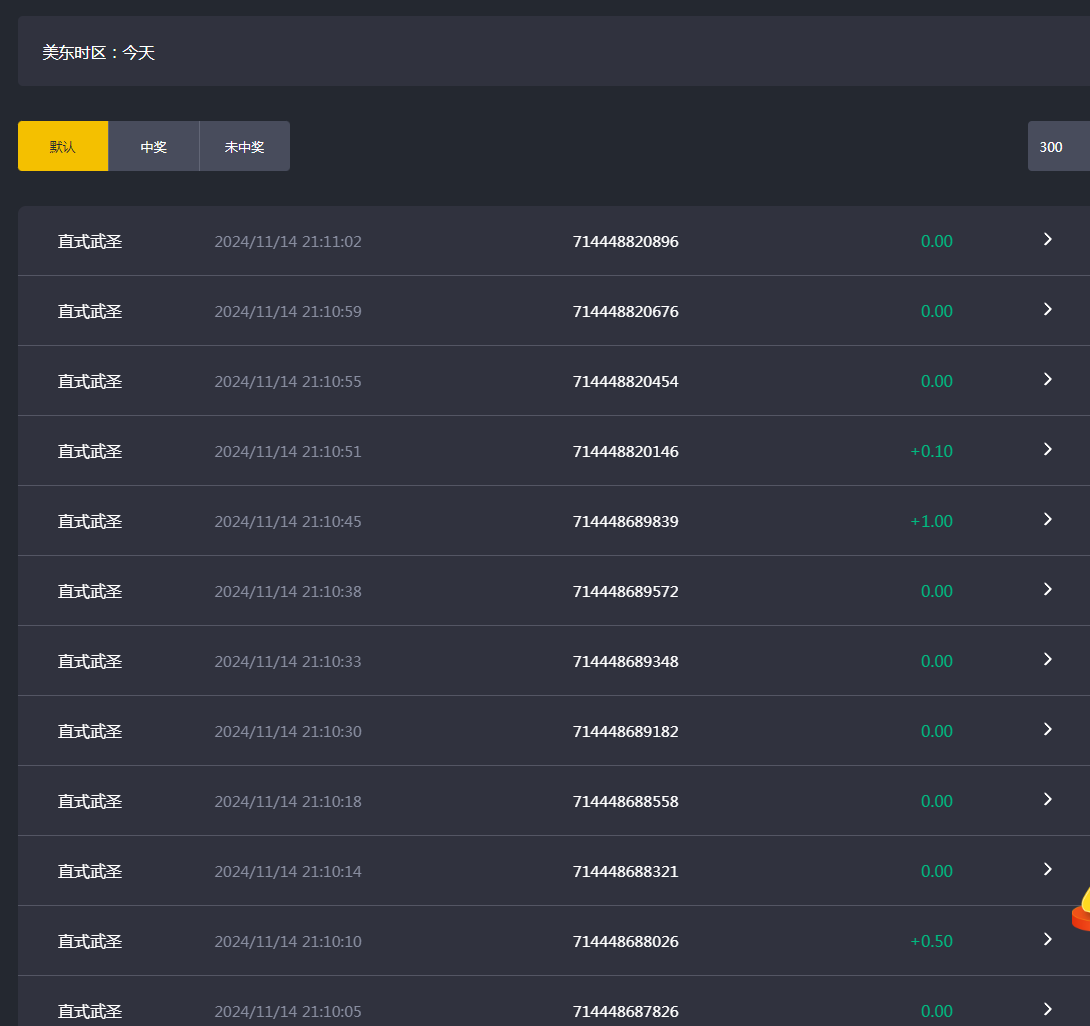Open chevron for record 714448688558
Image resolution: width=1090 pixels, height=1026 pixels.
[x=1047, y=799]
